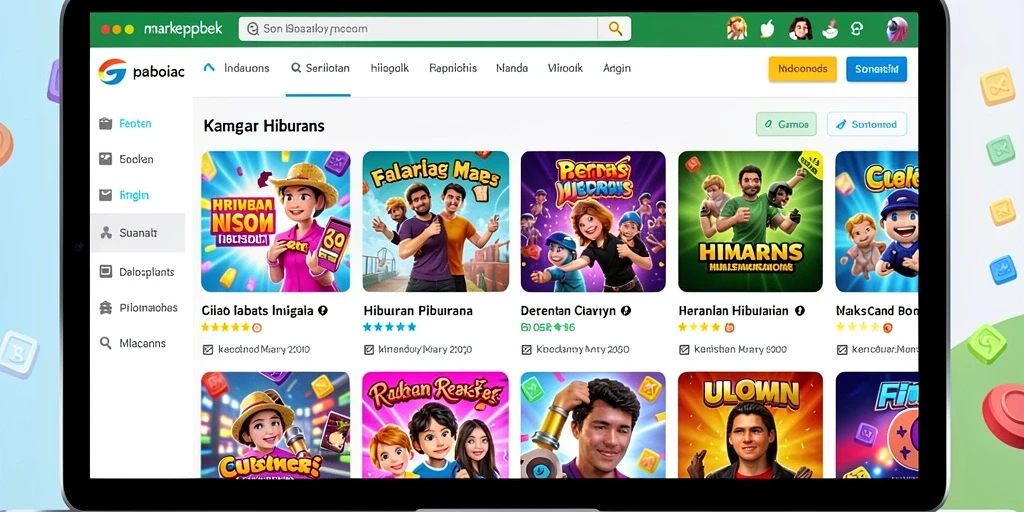Click the Eoolen image icon in sidebar
1024x512 pixels.
click(105, 159)
